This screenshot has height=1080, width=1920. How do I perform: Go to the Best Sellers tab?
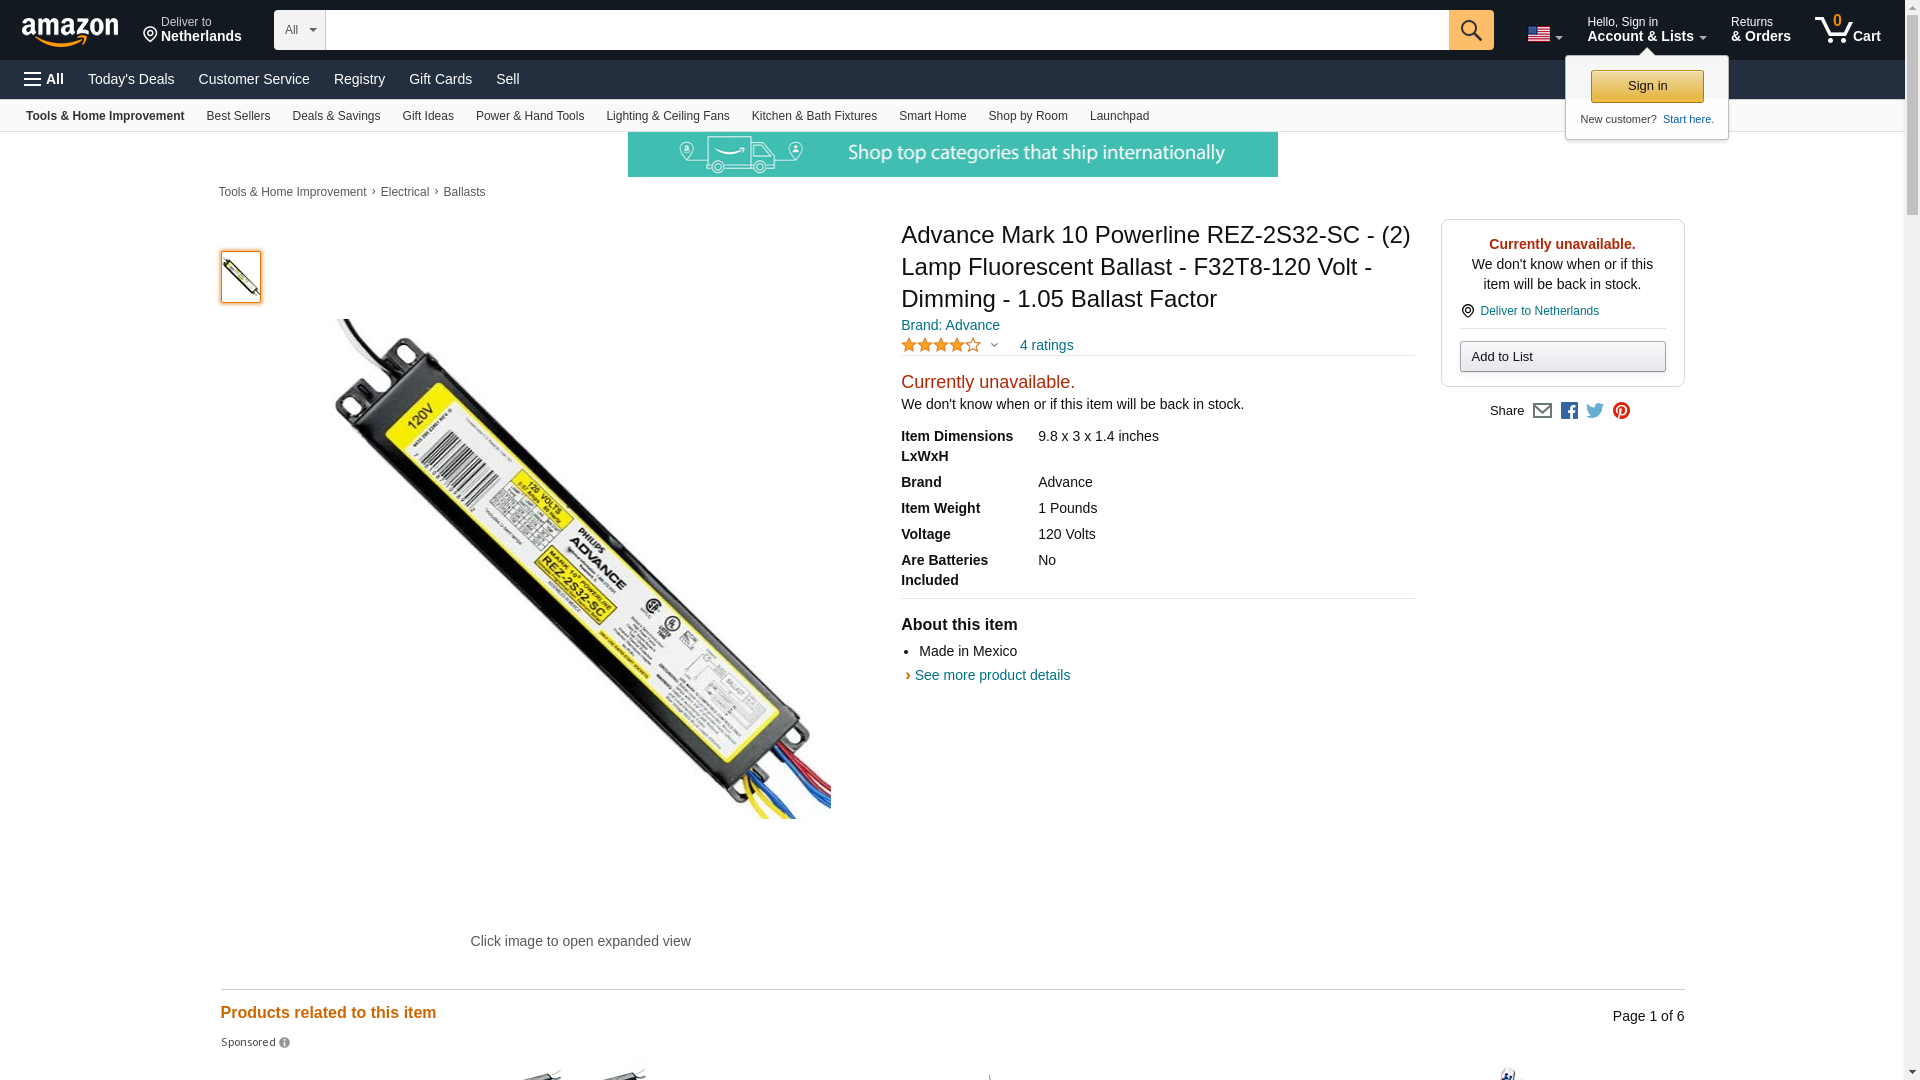pos(238,116)
